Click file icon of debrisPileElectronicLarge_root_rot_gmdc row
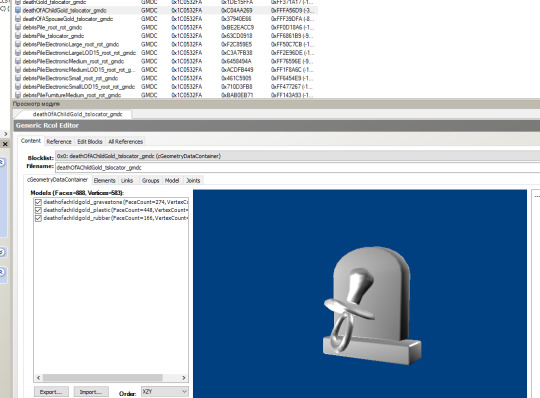Viewport: 540px width, 398px height. click(x=18, y=44)
